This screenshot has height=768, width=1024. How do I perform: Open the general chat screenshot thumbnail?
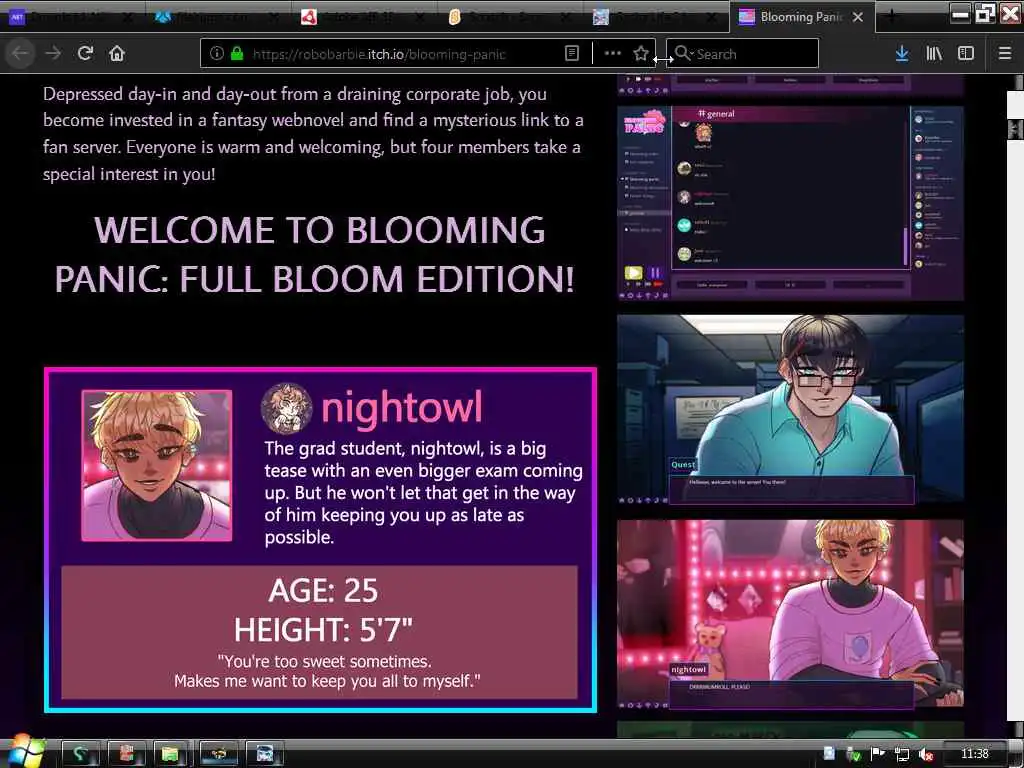point(790,202)
